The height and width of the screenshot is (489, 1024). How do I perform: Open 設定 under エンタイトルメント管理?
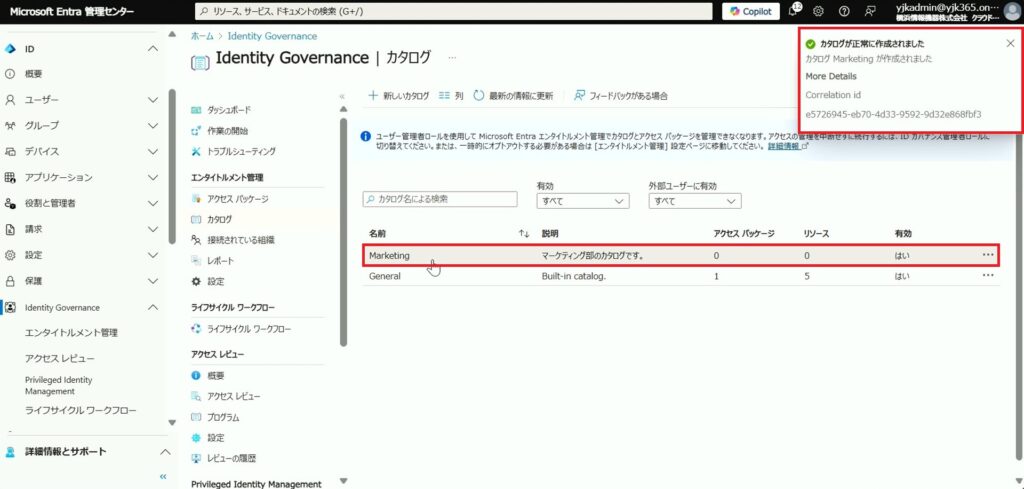216,281
